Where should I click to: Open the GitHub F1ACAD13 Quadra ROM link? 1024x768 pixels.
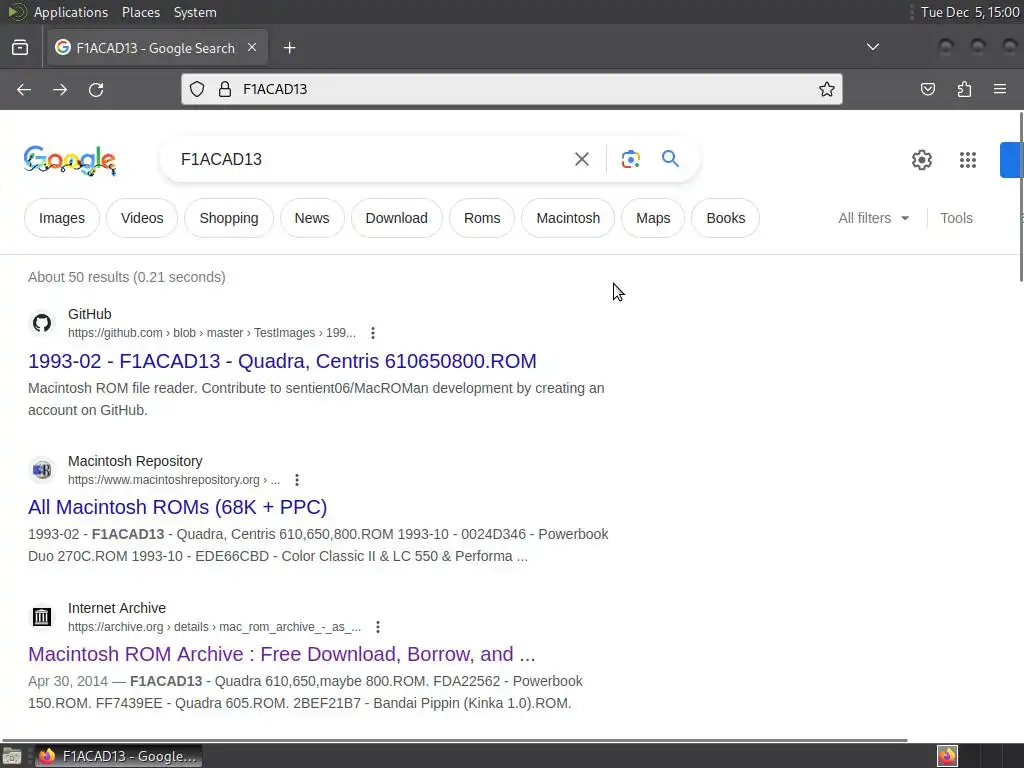click(x=282, y=361)
